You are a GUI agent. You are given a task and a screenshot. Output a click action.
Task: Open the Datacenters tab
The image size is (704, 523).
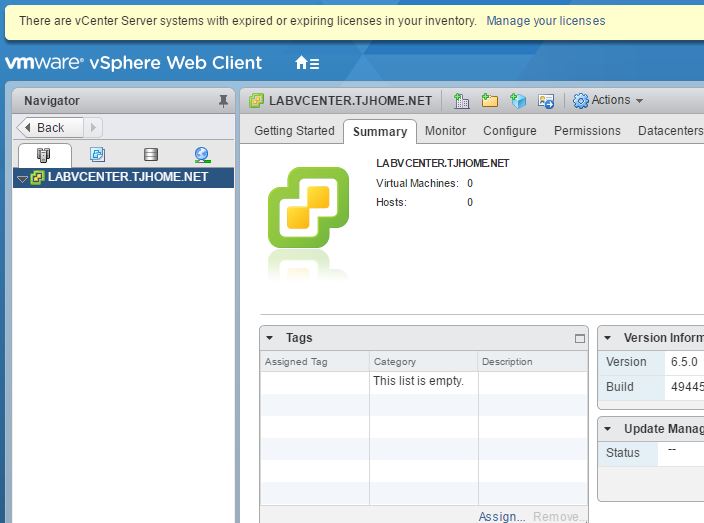point(670,131)
